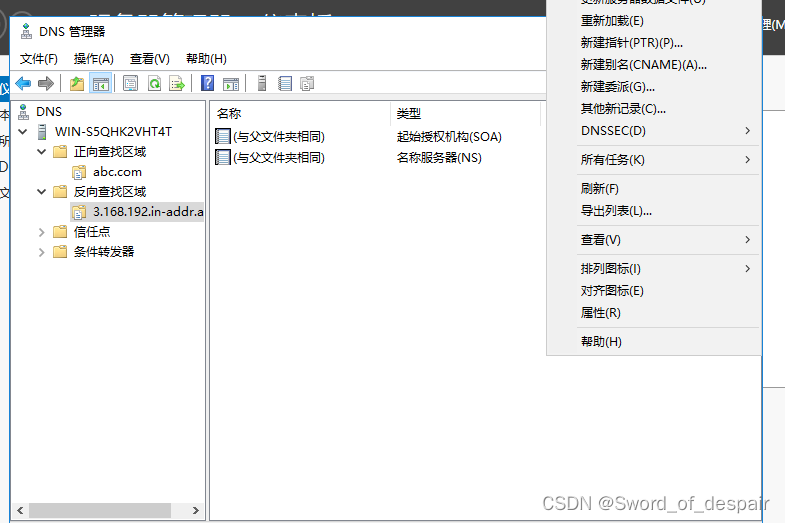Click the DNS root node icon
The image size is (785, 523).
pos(24,112)
